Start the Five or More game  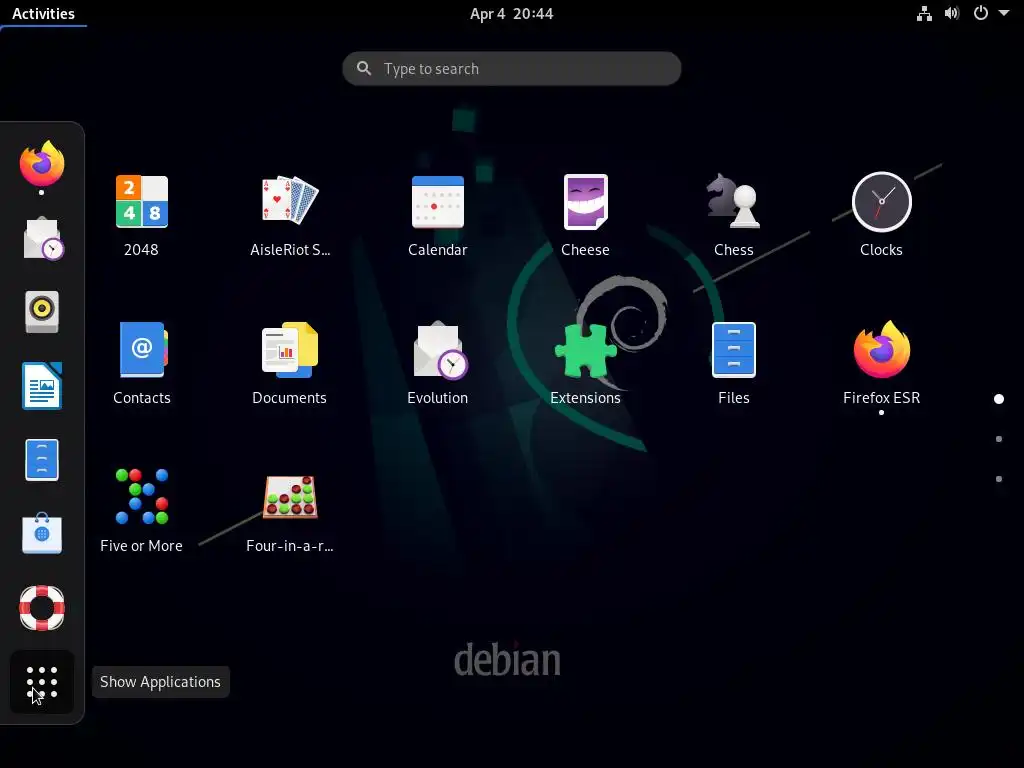[x=142, y=496]
